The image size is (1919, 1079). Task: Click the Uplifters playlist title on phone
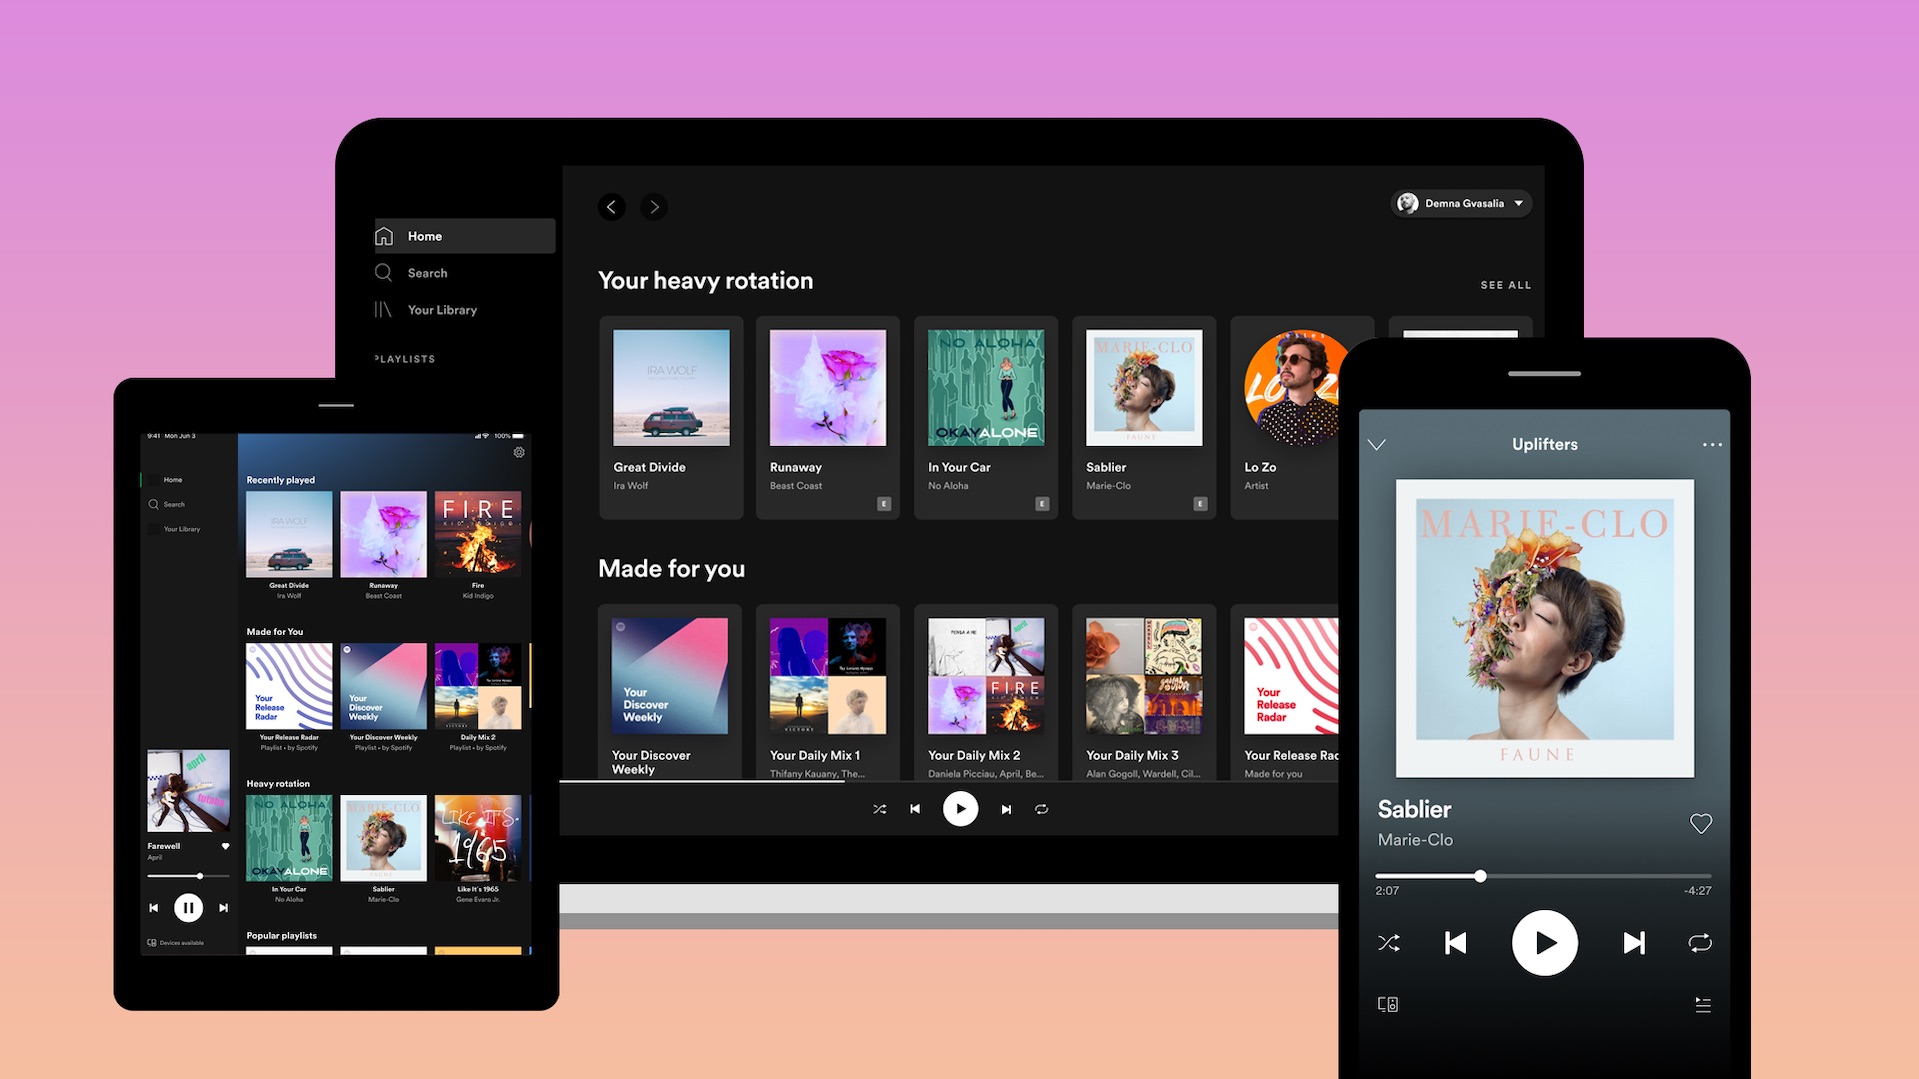tap(1545, 444)
